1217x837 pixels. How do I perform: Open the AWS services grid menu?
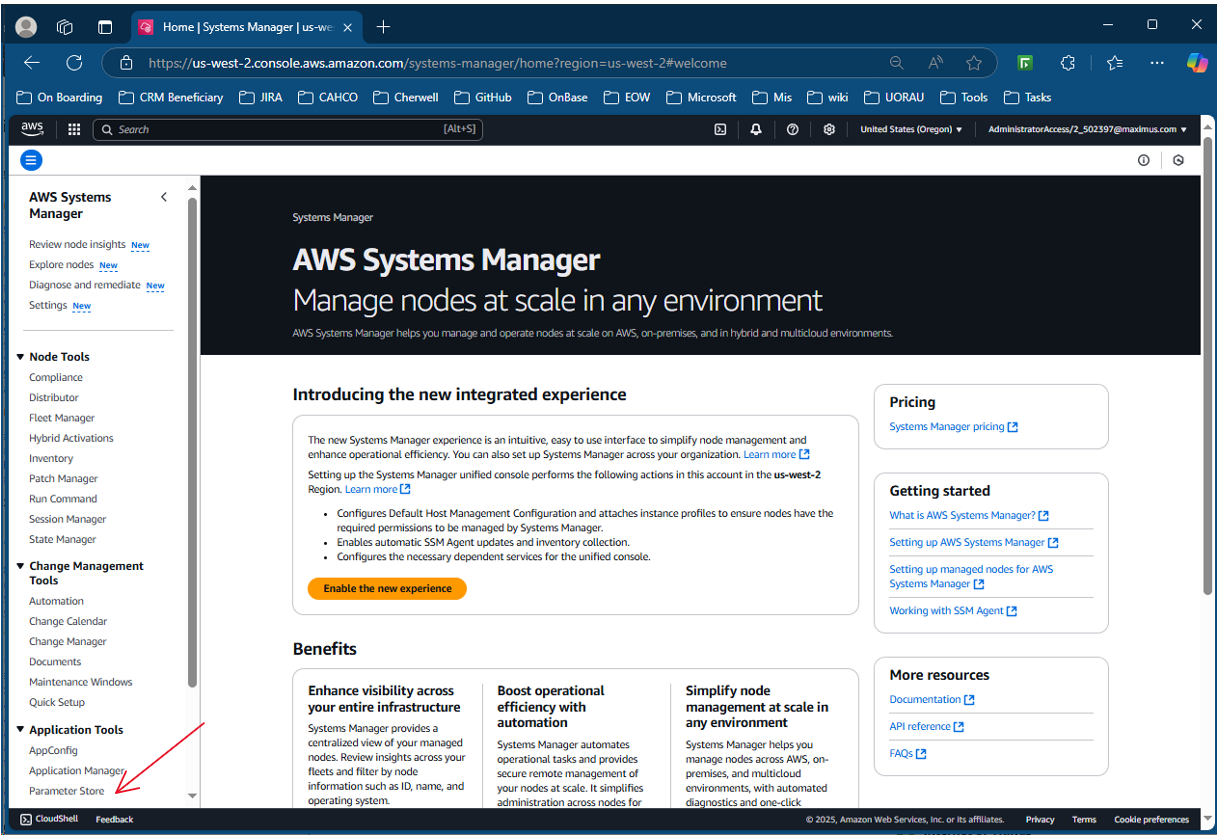coord(74,129)
